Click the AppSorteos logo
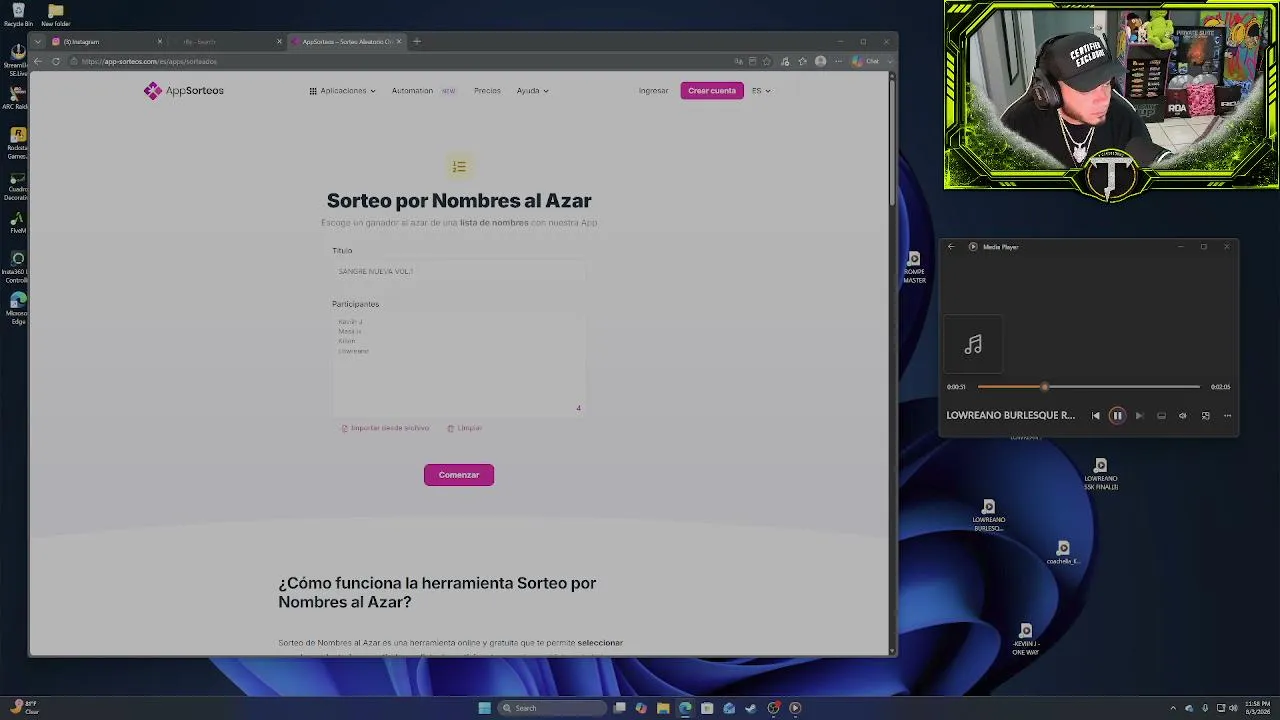The height and width of the screenshot is (720, 1280). pyautogui.click(x=184, y=91)
